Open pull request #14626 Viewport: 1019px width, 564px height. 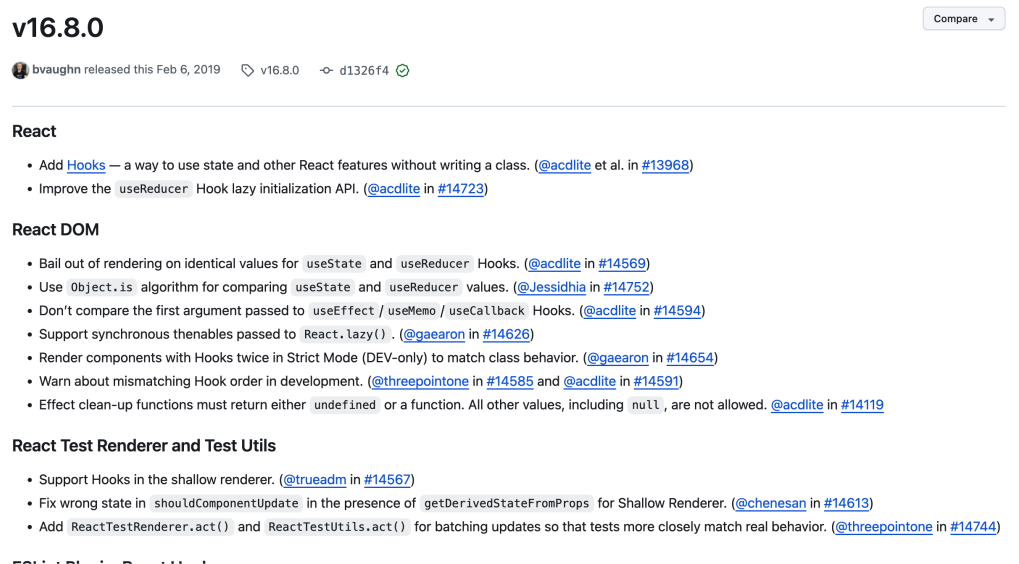(506, 334)
